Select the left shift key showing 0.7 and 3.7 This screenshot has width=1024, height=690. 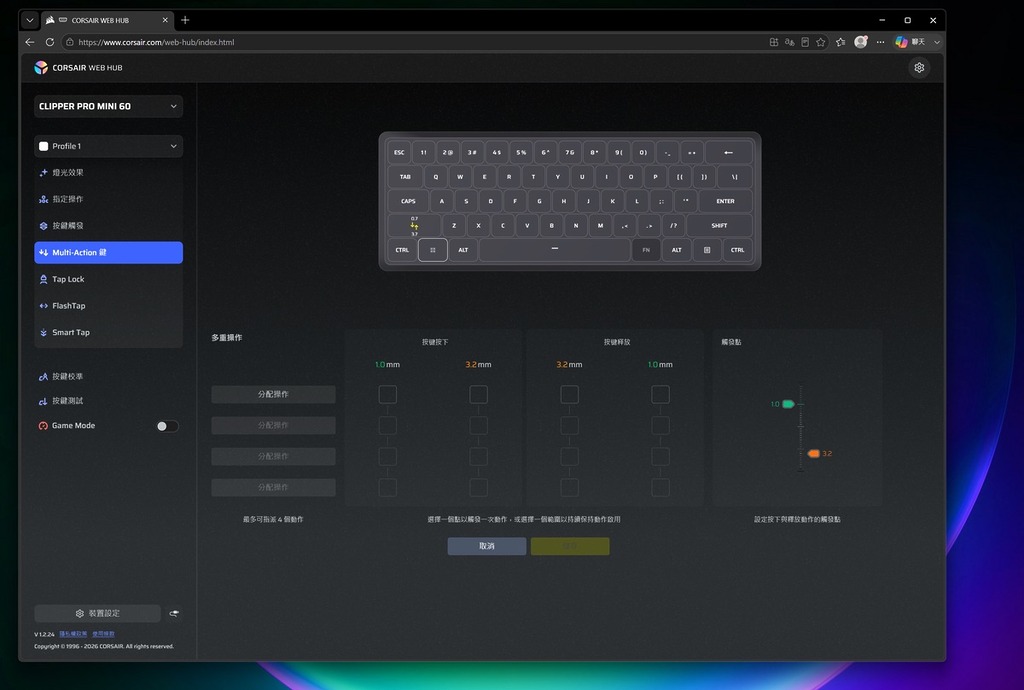pos(414,226)
